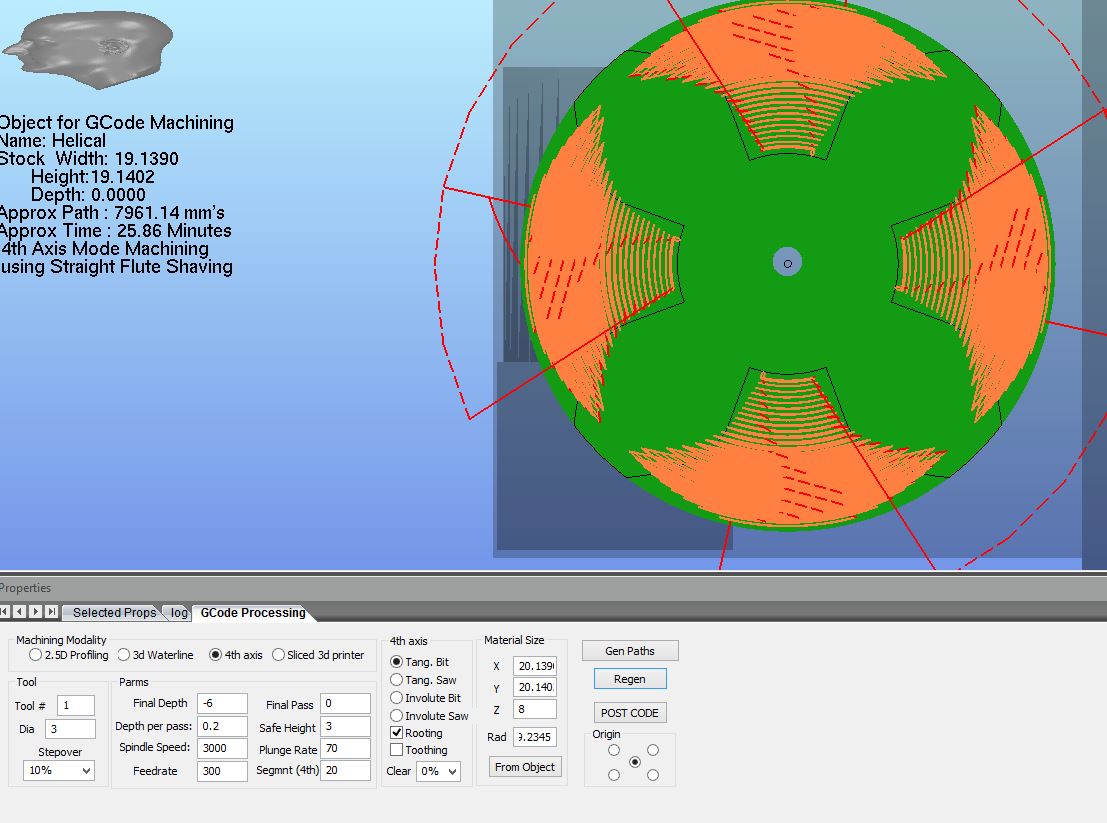Image resolution: width=1107 pixels, height=823 pixels.
Task: Click the Spindle Speed input field
Action: tap(222, 748)
